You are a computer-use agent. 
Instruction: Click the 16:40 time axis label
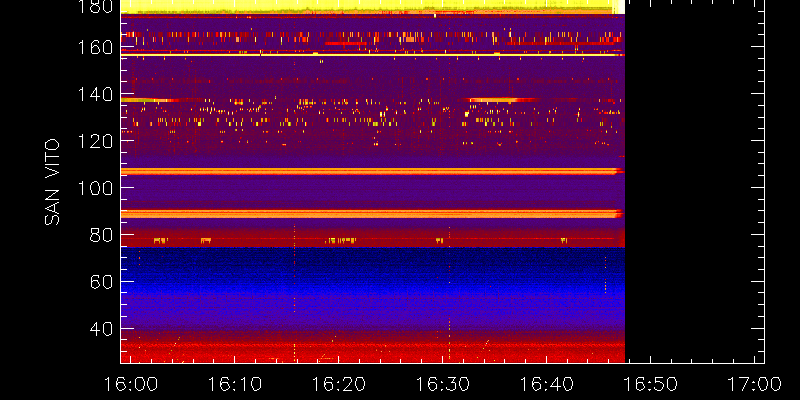click(x=546, y=384)
